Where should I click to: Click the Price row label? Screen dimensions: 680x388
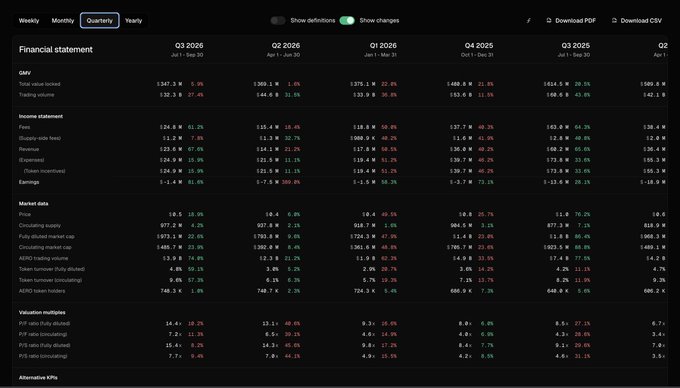(25, 215)
